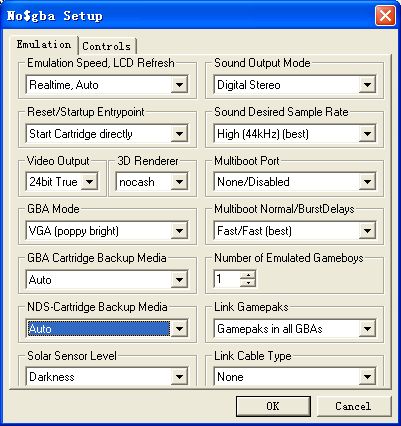Viewport: 401px width, 426px height.
Task: Expand the Solar Sensor Level dropdown
Action: pyautogui.click(x=179, y=377)
